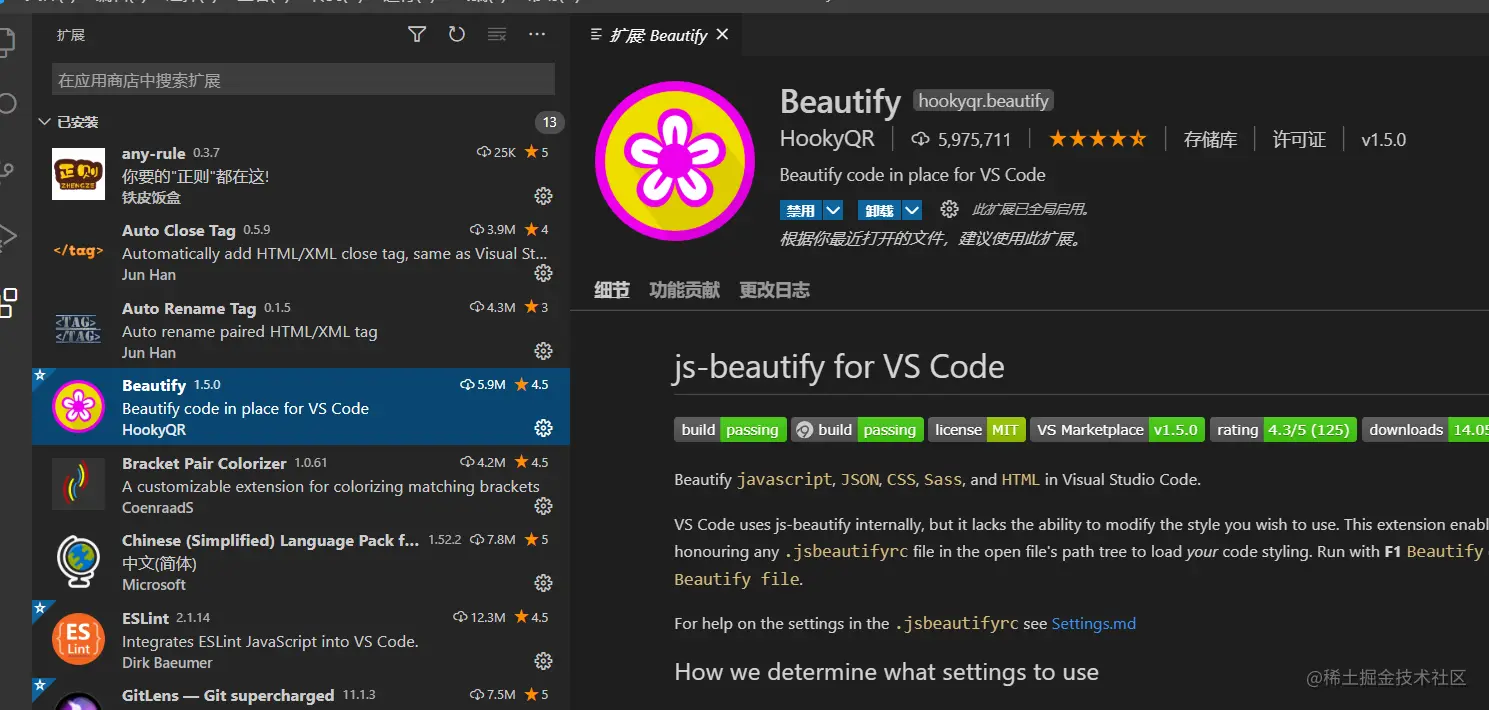Open Run and Debug in activity bar
Screen dimensions: 1489x710
click(x=8, y=237)
